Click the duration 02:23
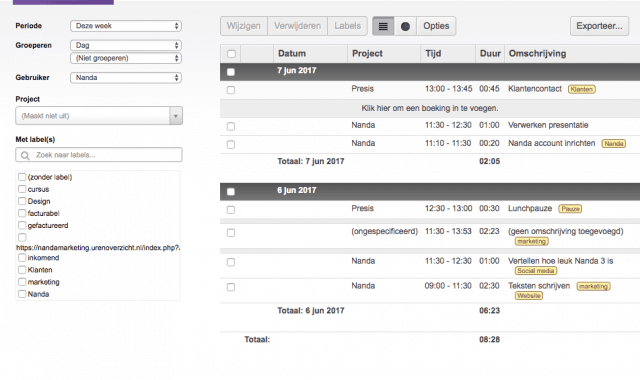 pyautogui.click(x=489, y=231)
